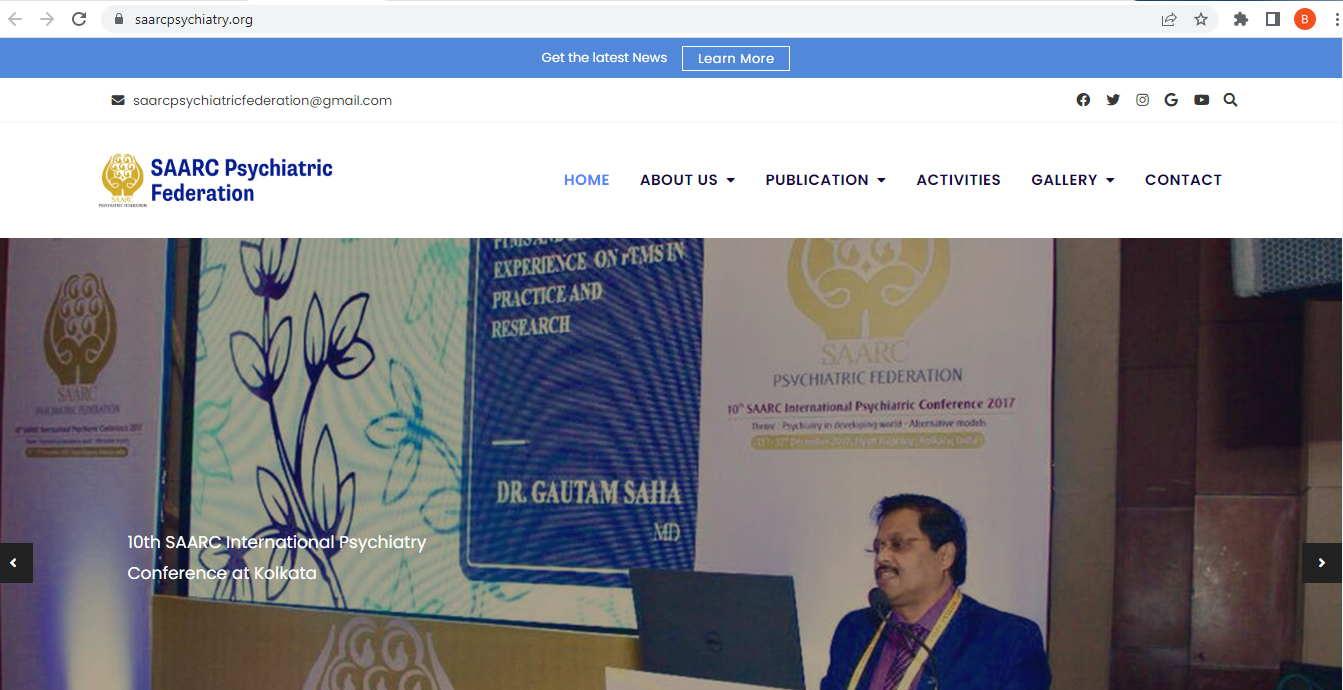
Task: Open site search magnifier icon
Action: pyautogui.click(x=1230, y=100)
